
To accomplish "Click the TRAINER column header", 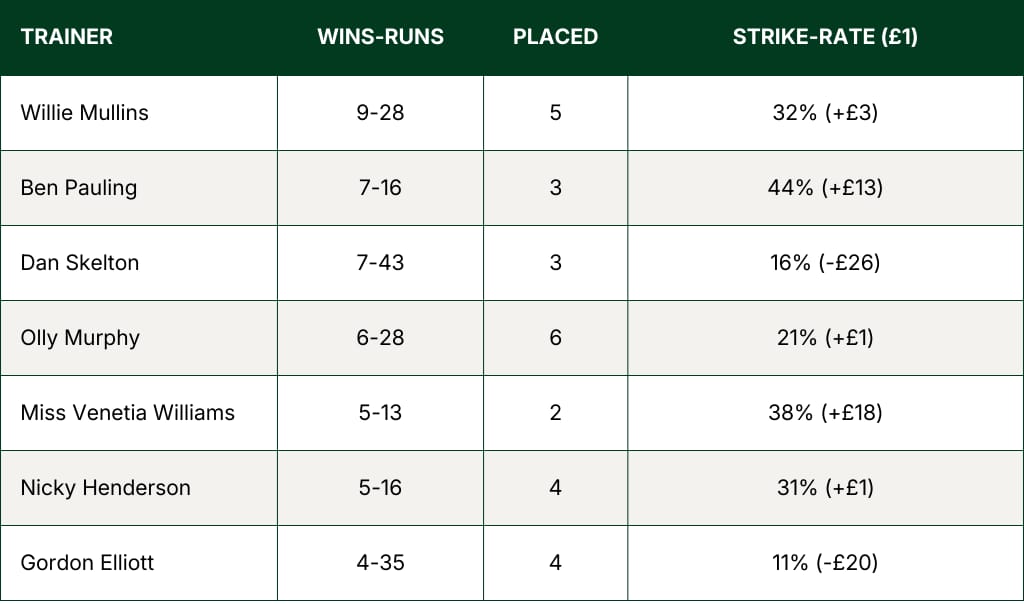I will 66,37.
